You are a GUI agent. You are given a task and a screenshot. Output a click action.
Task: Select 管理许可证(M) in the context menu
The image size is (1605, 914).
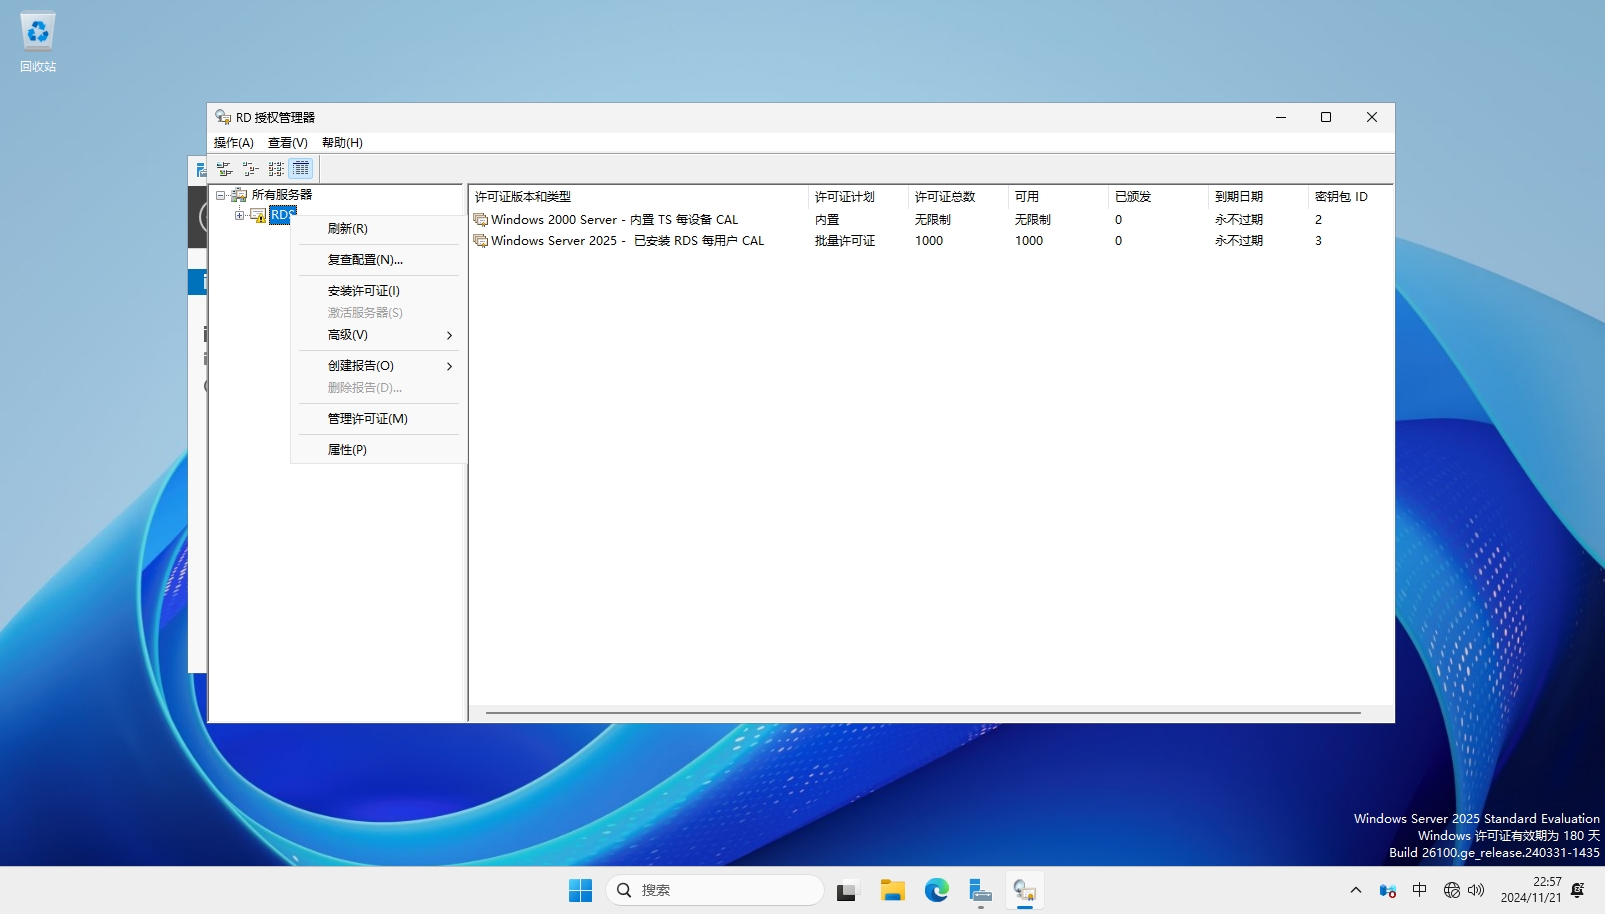coord(368,419)
